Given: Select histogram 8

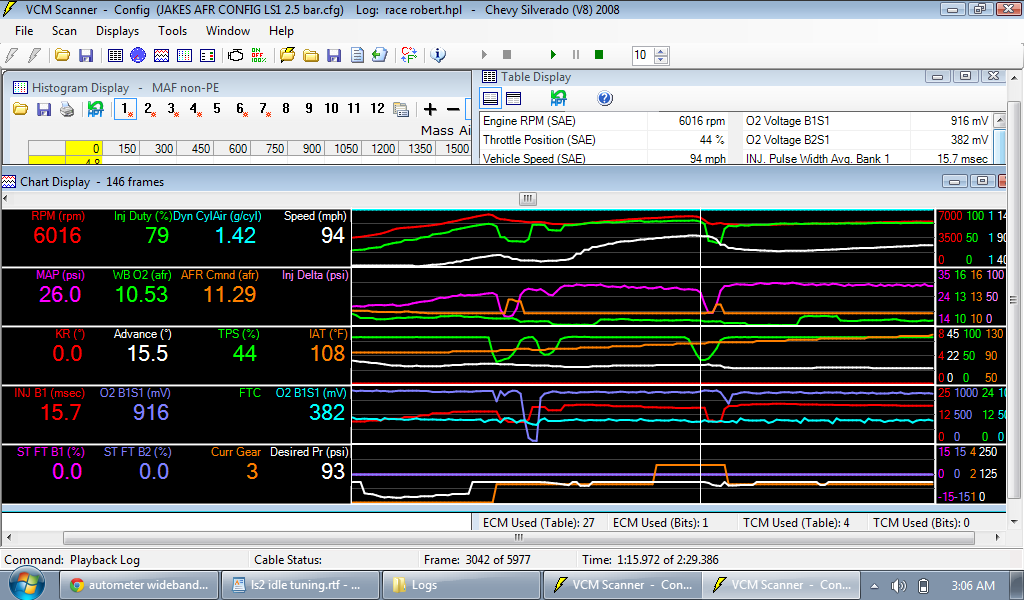Looking at the screenshot, I should [285, 108].
